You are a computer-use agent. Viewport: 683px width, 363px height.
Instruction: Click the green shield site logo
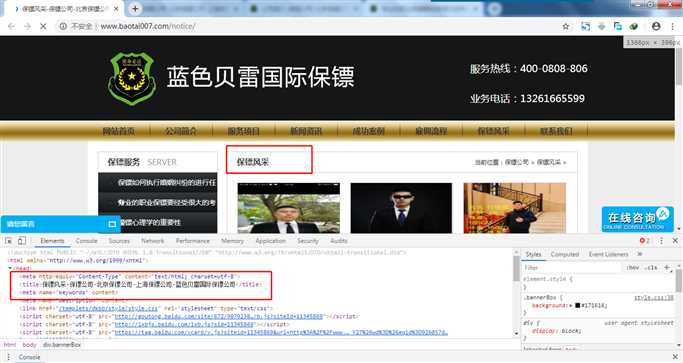pyautogui.click(x=132, y=78)
